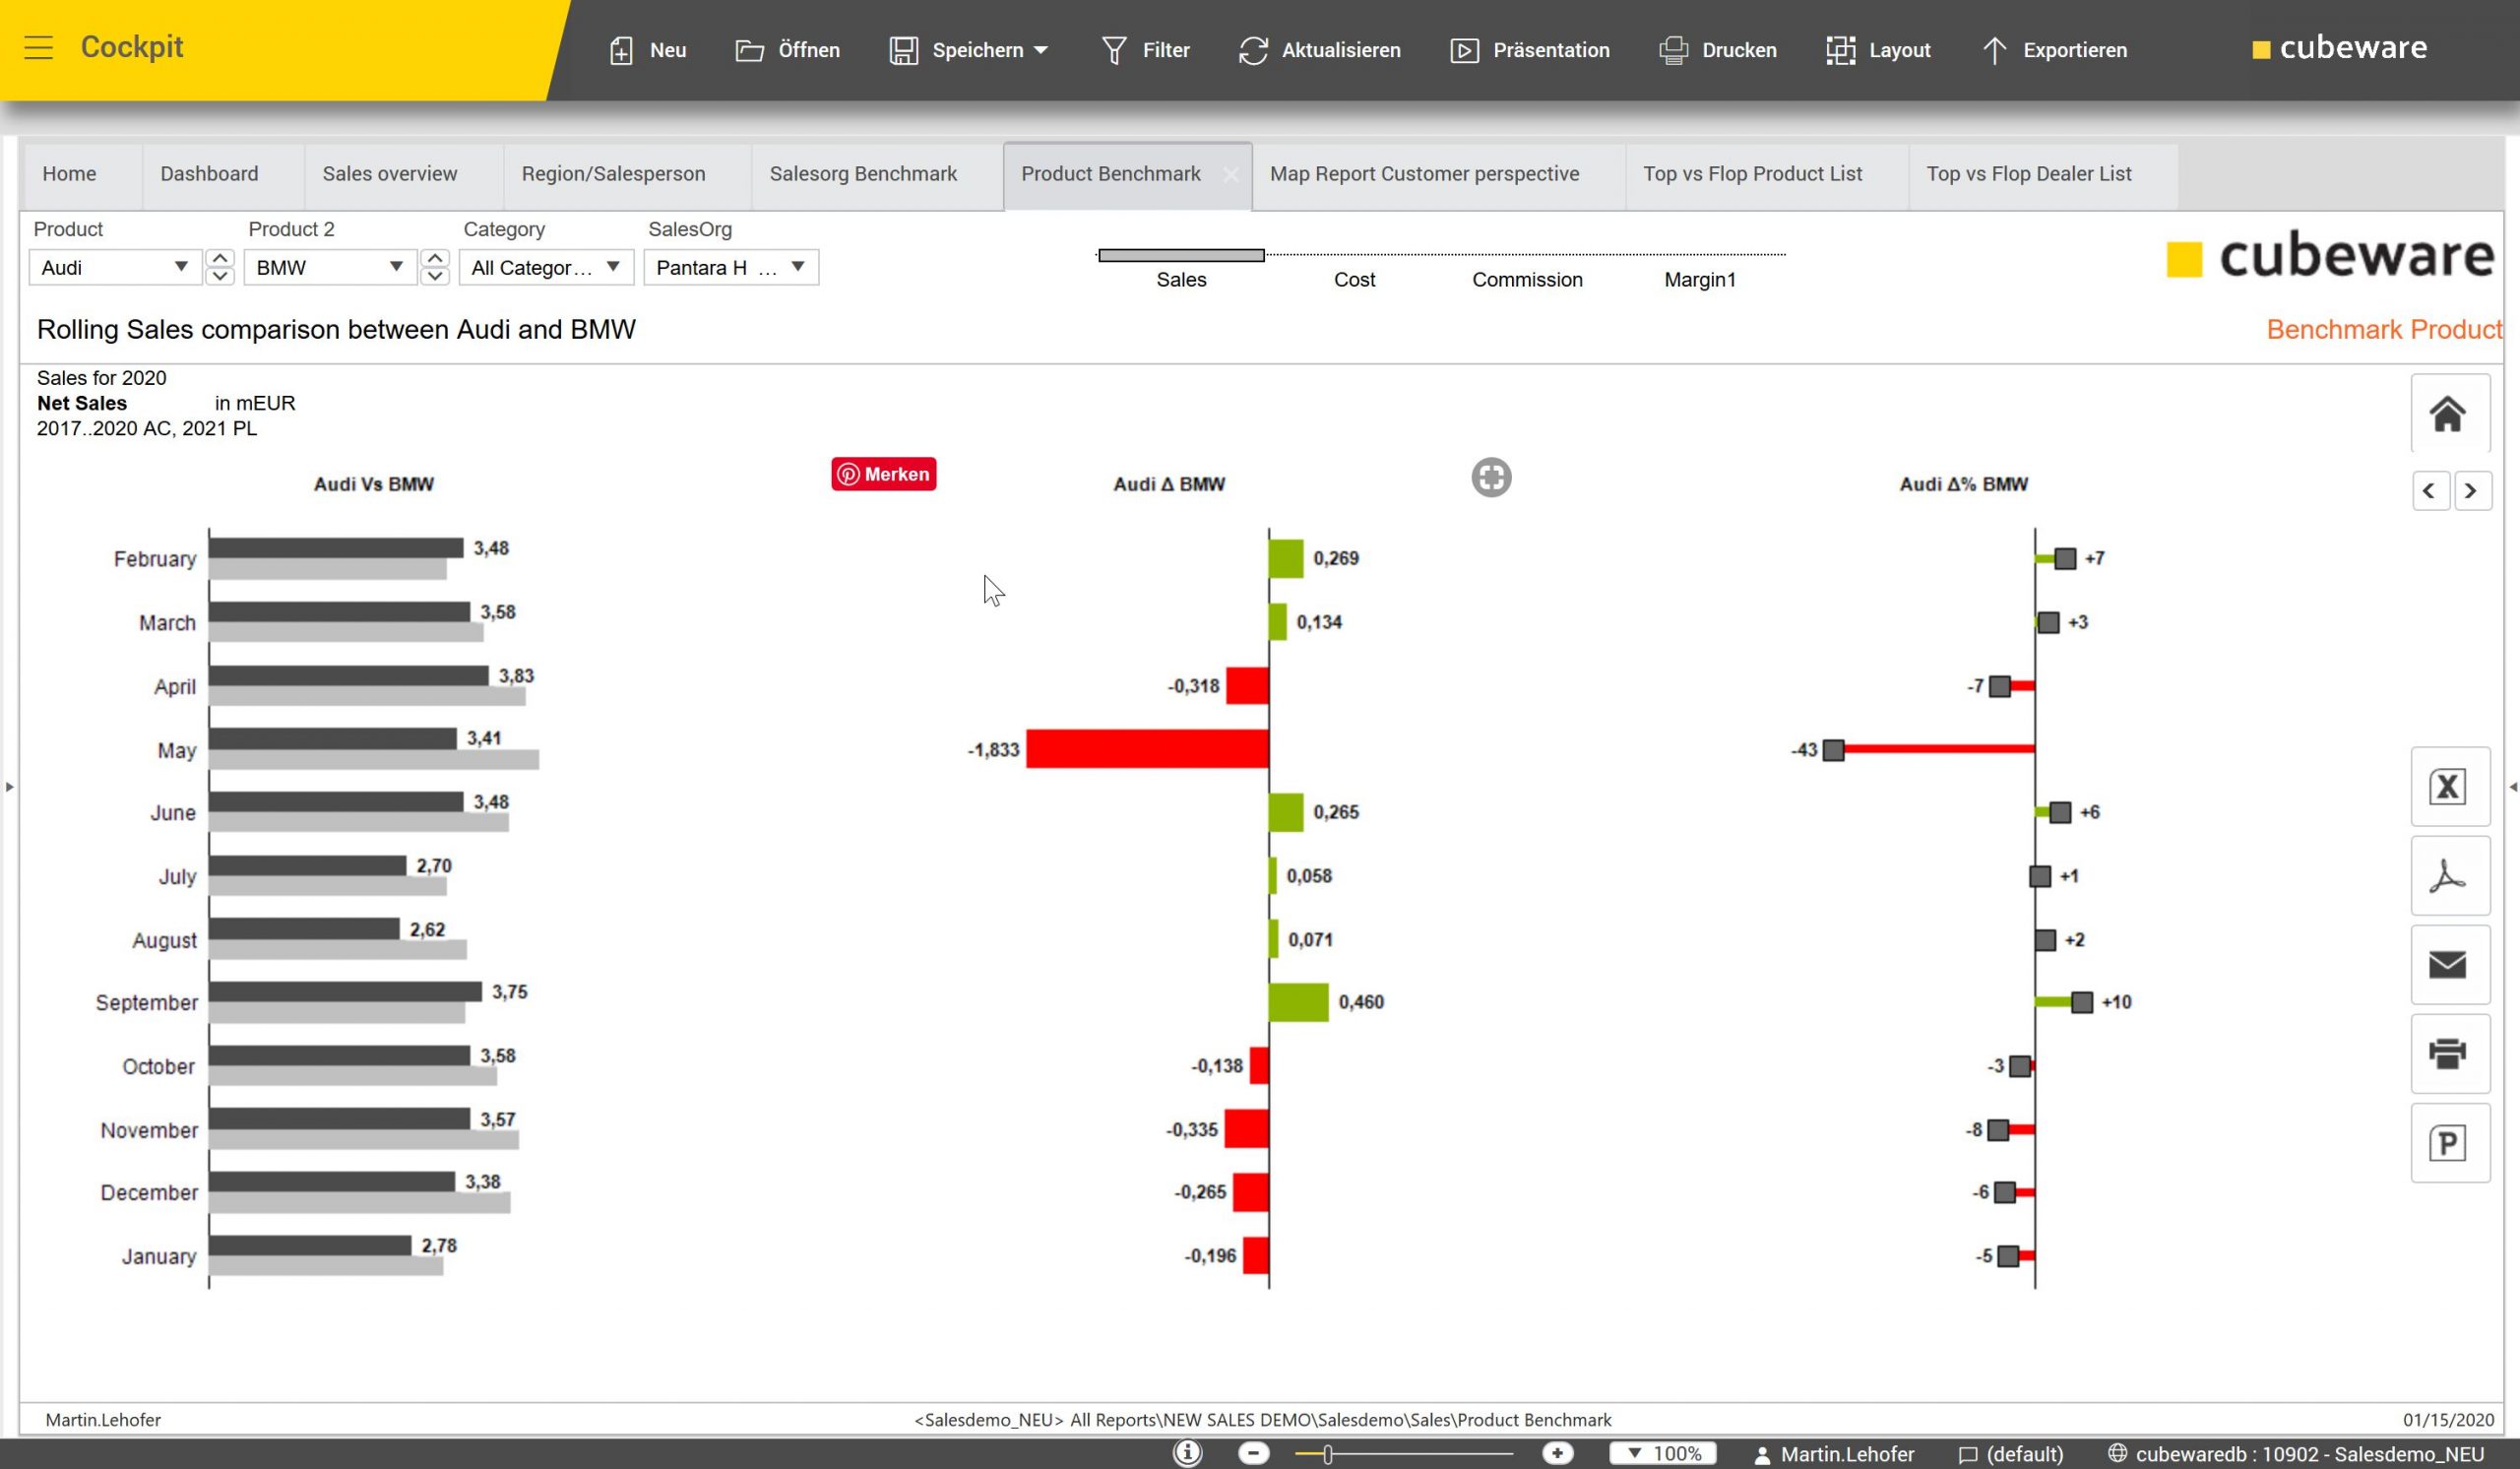Click the May -43 percent marker
Viewport: 2520px width, 1469px height.
[x=1833, y=750]
